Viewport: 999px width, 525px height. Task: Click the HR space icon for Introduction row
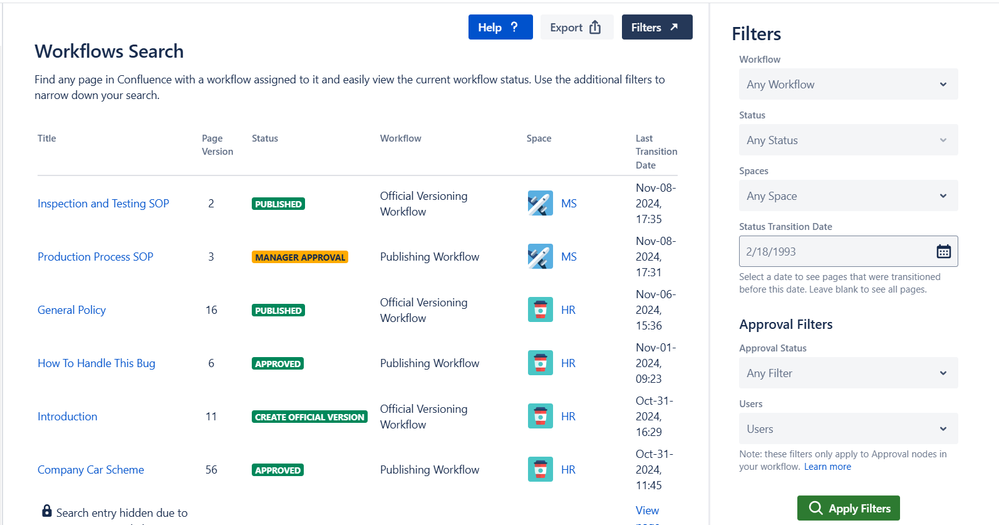coord(540,417)
